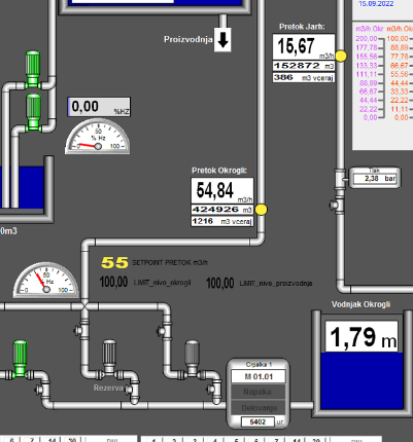The image size is (413, 442).
Task: Click the 152872 m3 total counter
Action: tap(304, 66)
